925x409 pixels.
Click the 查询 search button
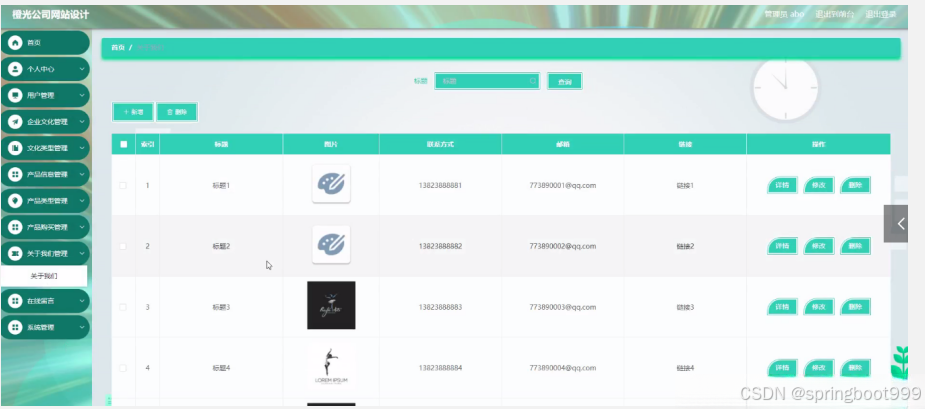click(x=565, y=81)
